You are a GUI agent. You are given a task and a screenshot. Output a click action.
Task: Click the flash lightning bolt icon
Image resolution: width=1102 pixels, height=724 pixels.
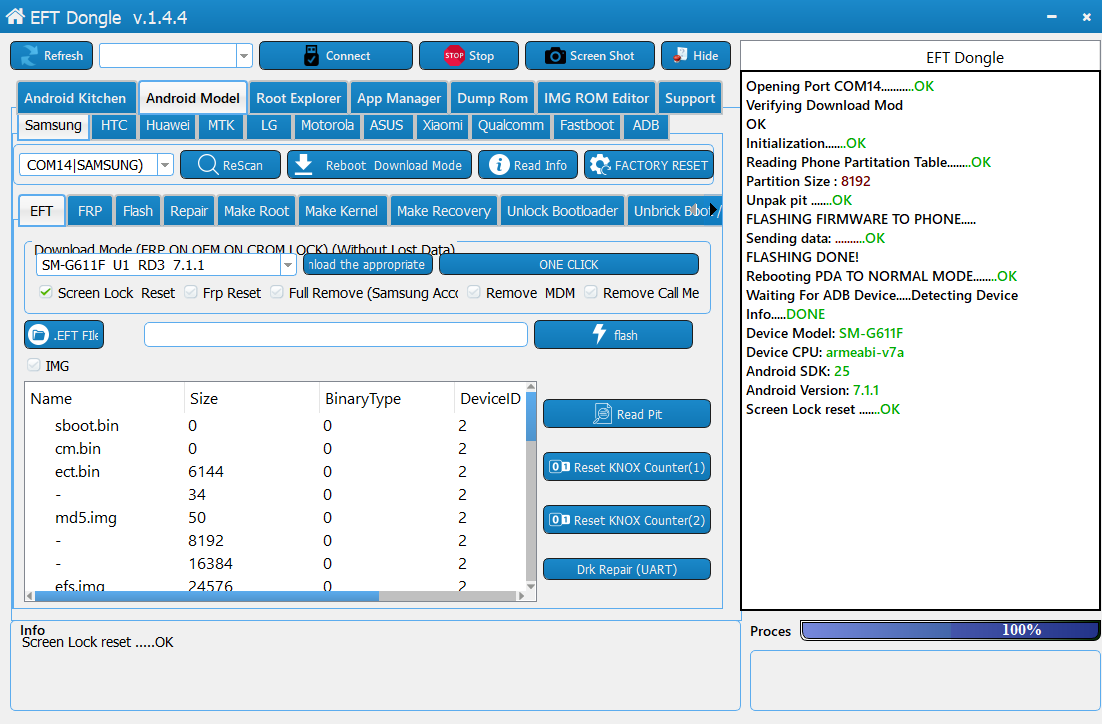(599, 334)
